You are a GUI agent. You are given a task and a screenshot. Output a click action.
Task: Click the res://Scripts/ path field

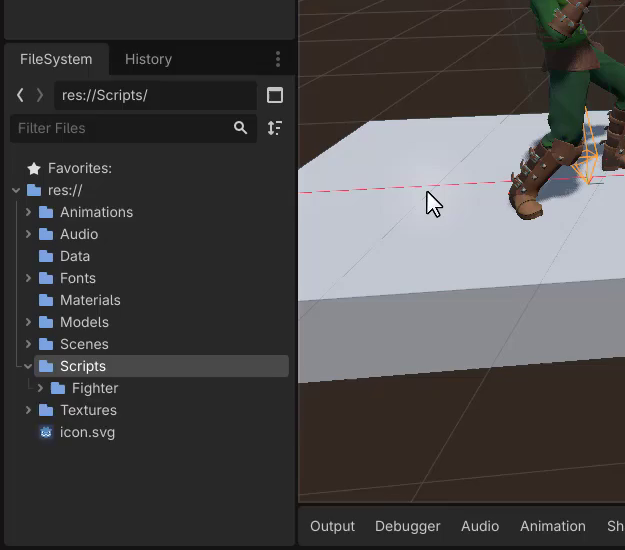(155, 95)
